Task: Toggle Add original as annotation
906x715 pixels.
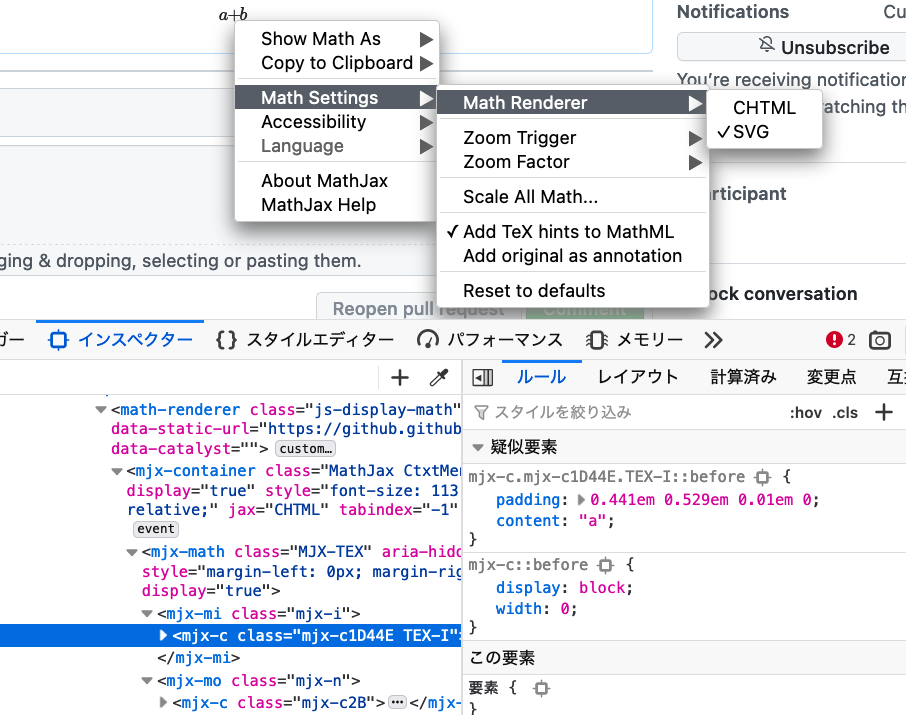Action: coord(572,256)
